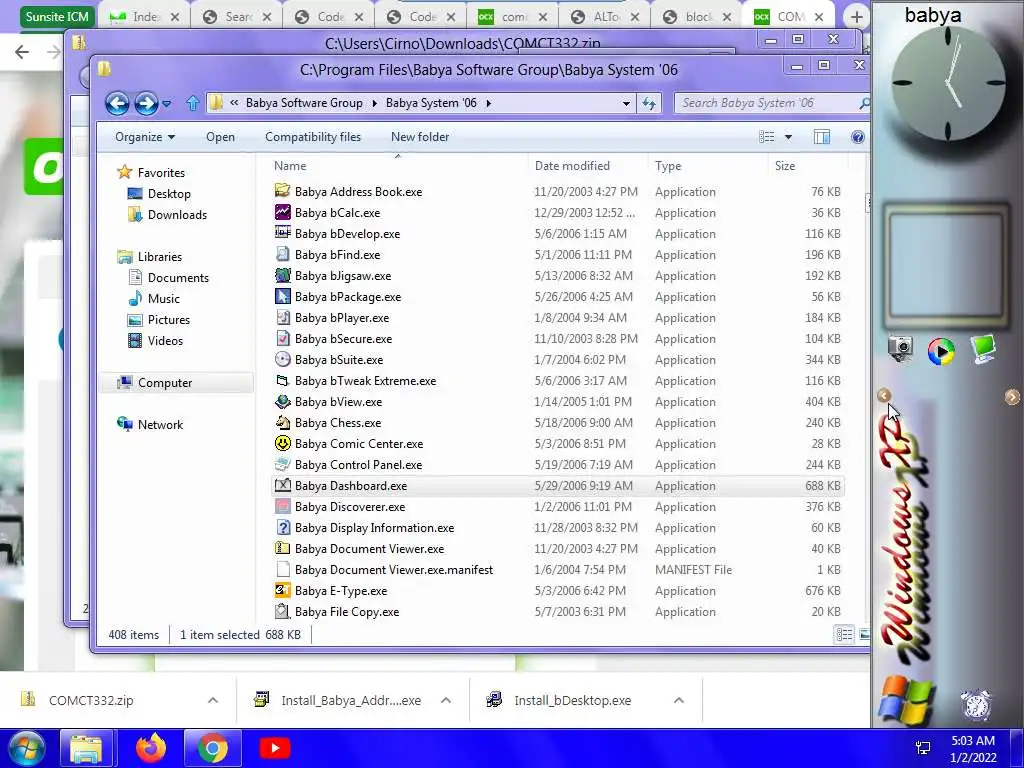
Task: Open recent pages dropdown near nav arrows
Action: click(x=167, y=103)
